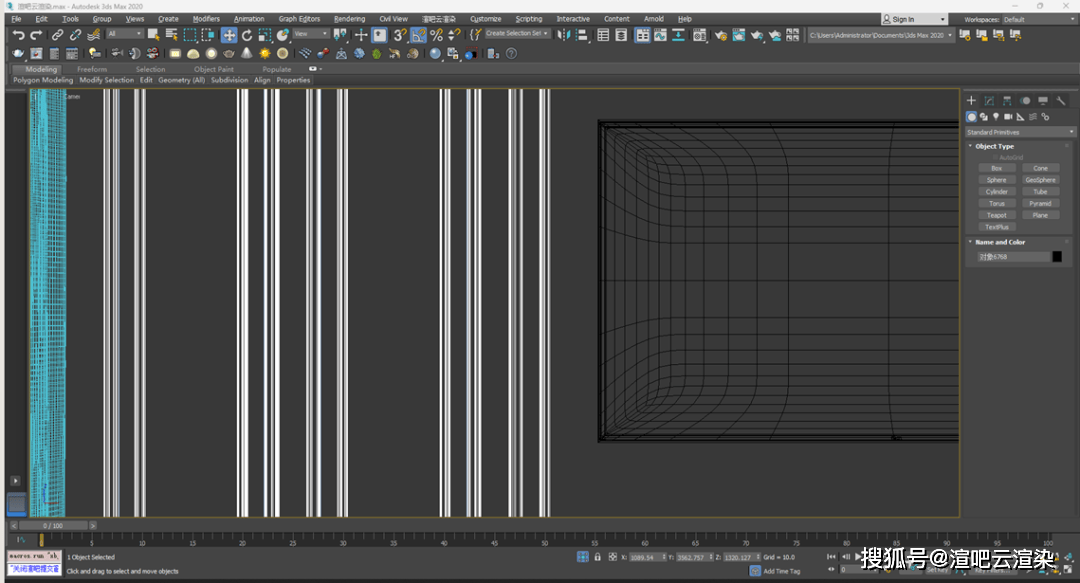The width and height of the screenshot is (1080, 583).
Task: Click the Pyramid button
Action: click(1040, 203)
